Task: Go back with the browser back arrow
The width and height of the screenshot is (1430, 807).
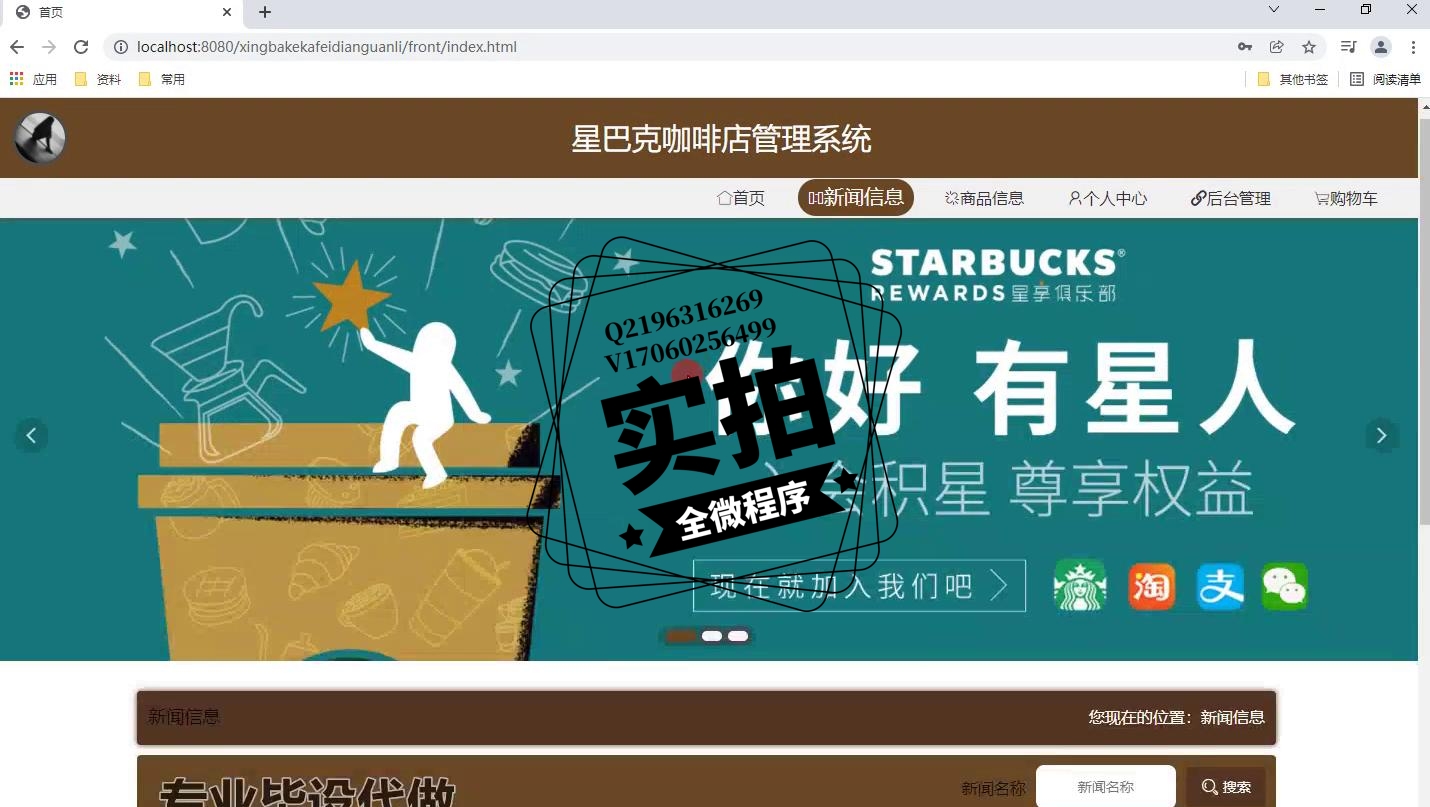Action: click(x=17, y=47)
